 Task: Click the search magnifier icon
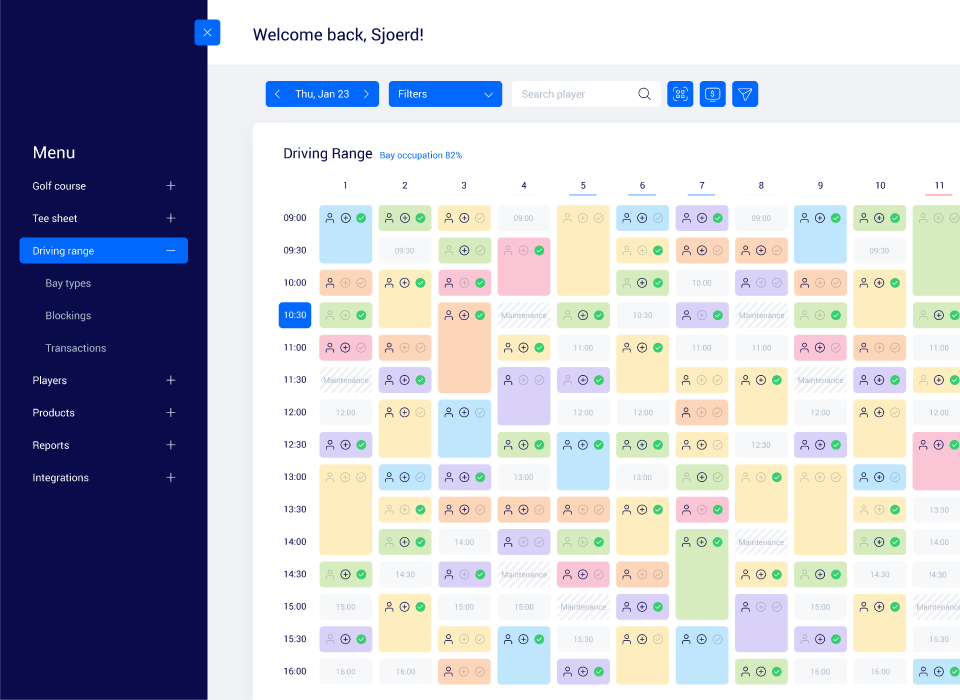(645, 94)
